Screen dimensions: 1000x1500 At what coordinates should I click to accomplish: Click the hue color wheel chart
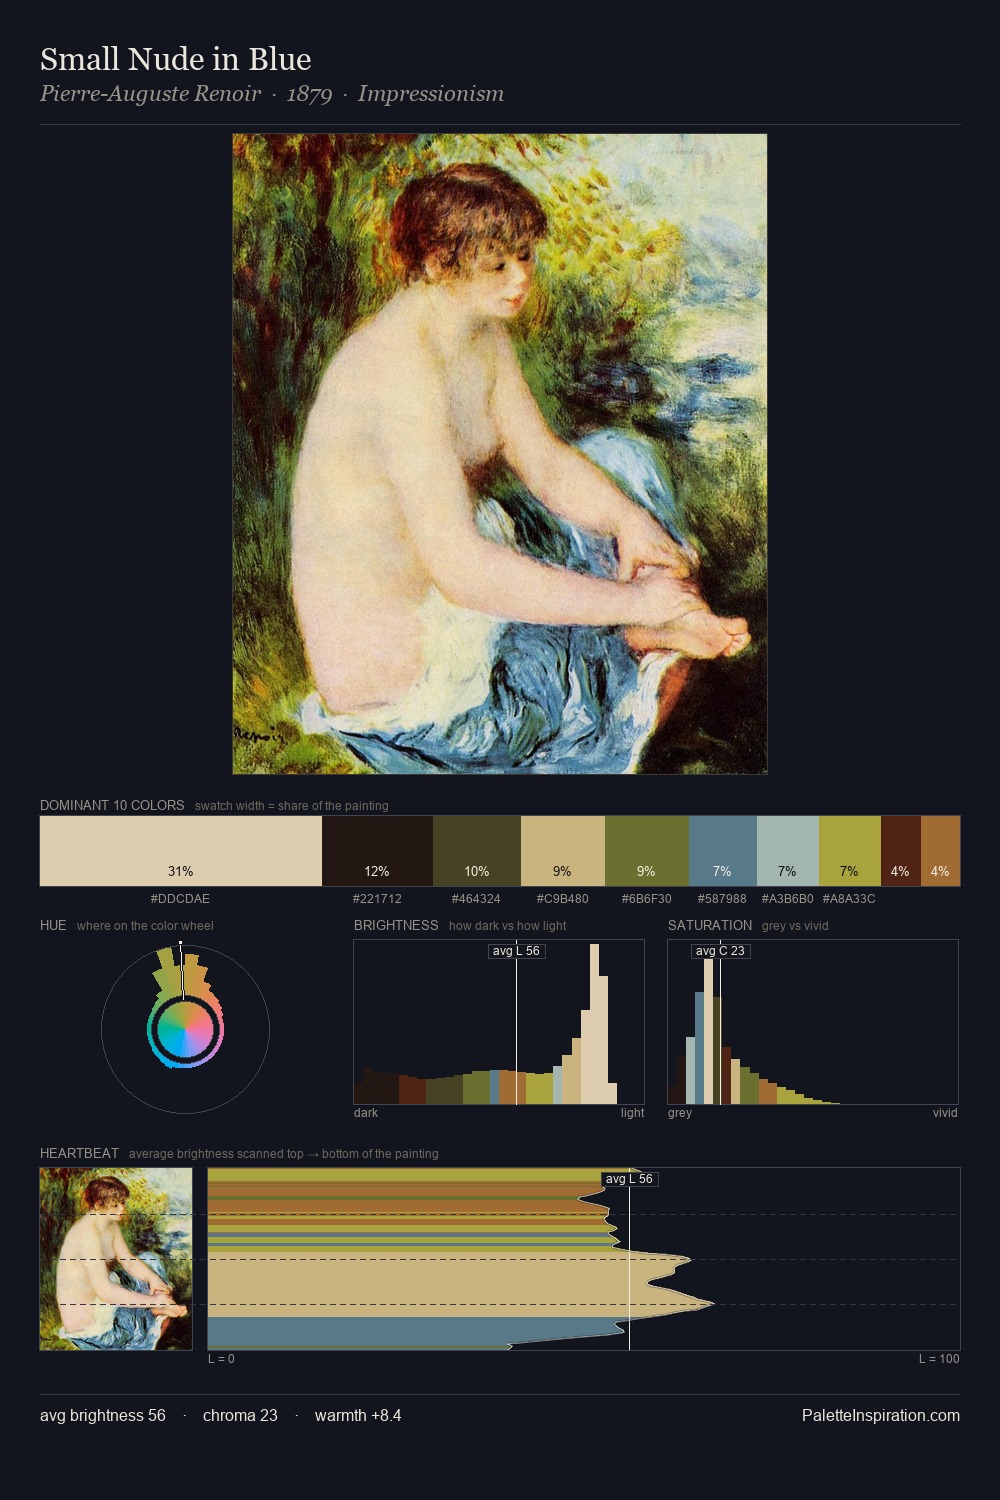[185, 1028]
